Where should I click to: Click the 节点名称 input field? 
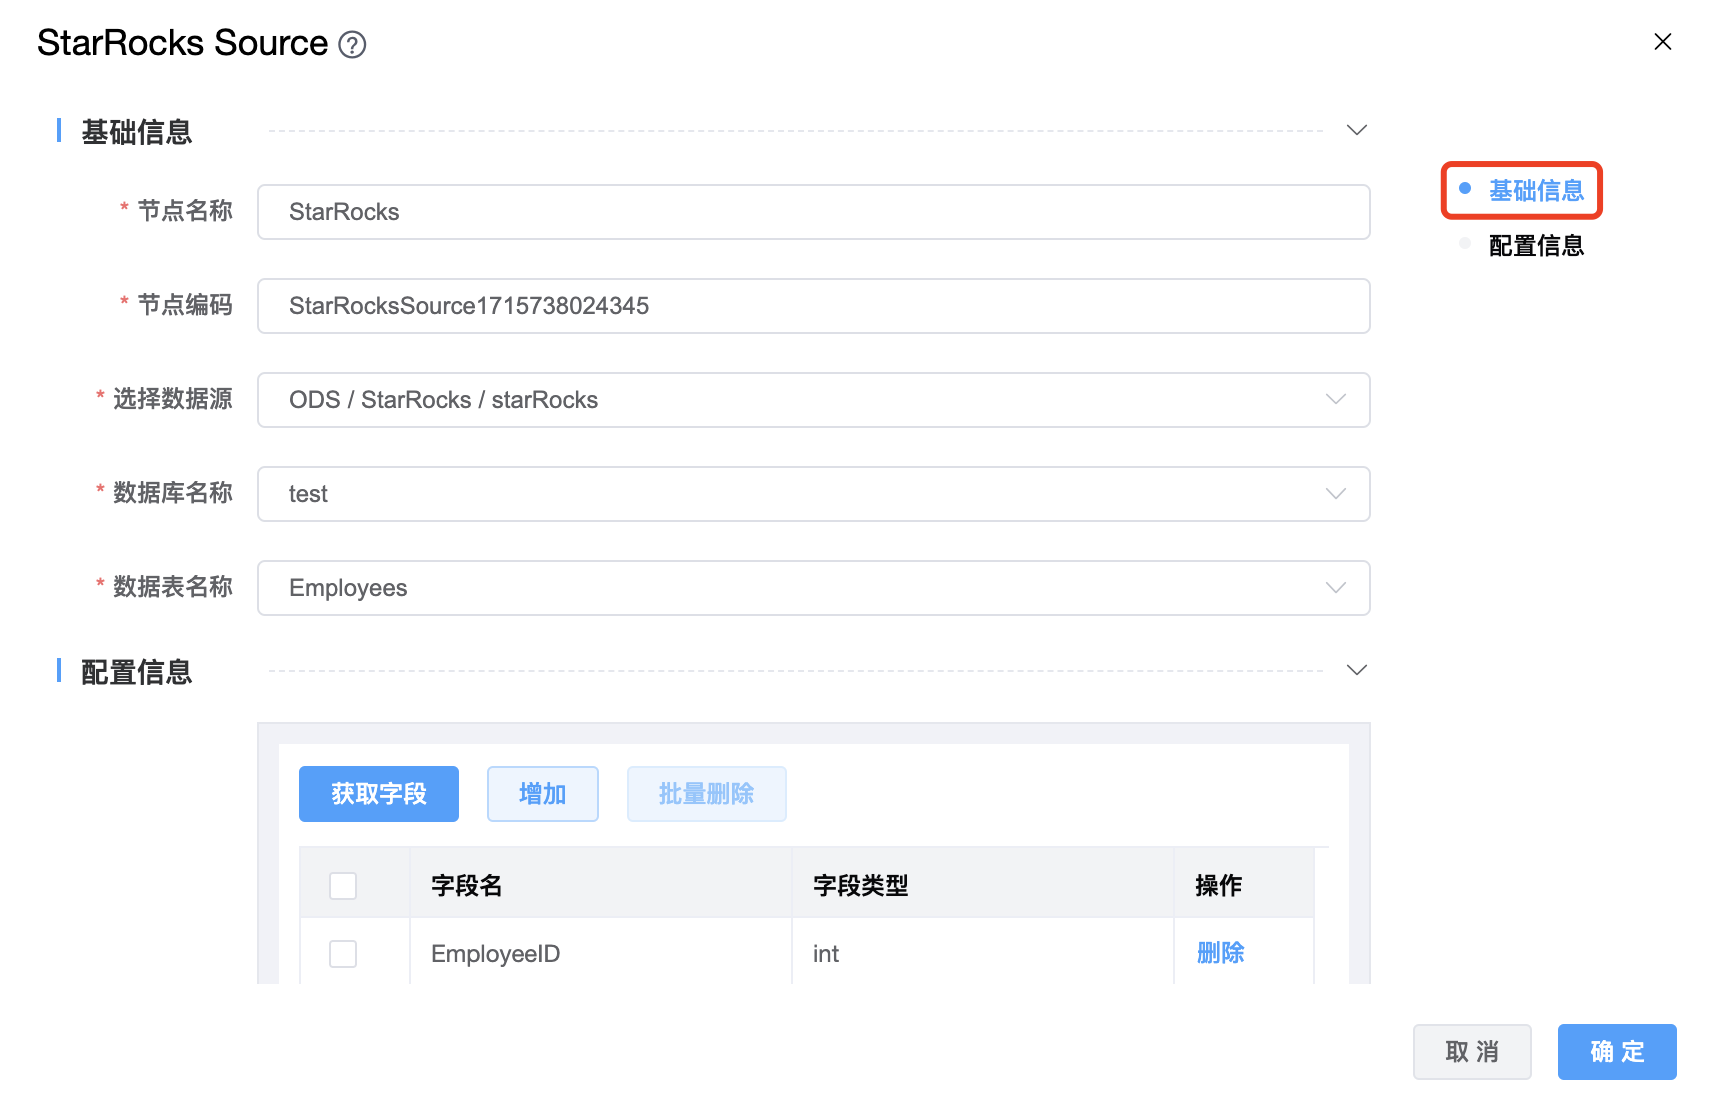[812, 212]
